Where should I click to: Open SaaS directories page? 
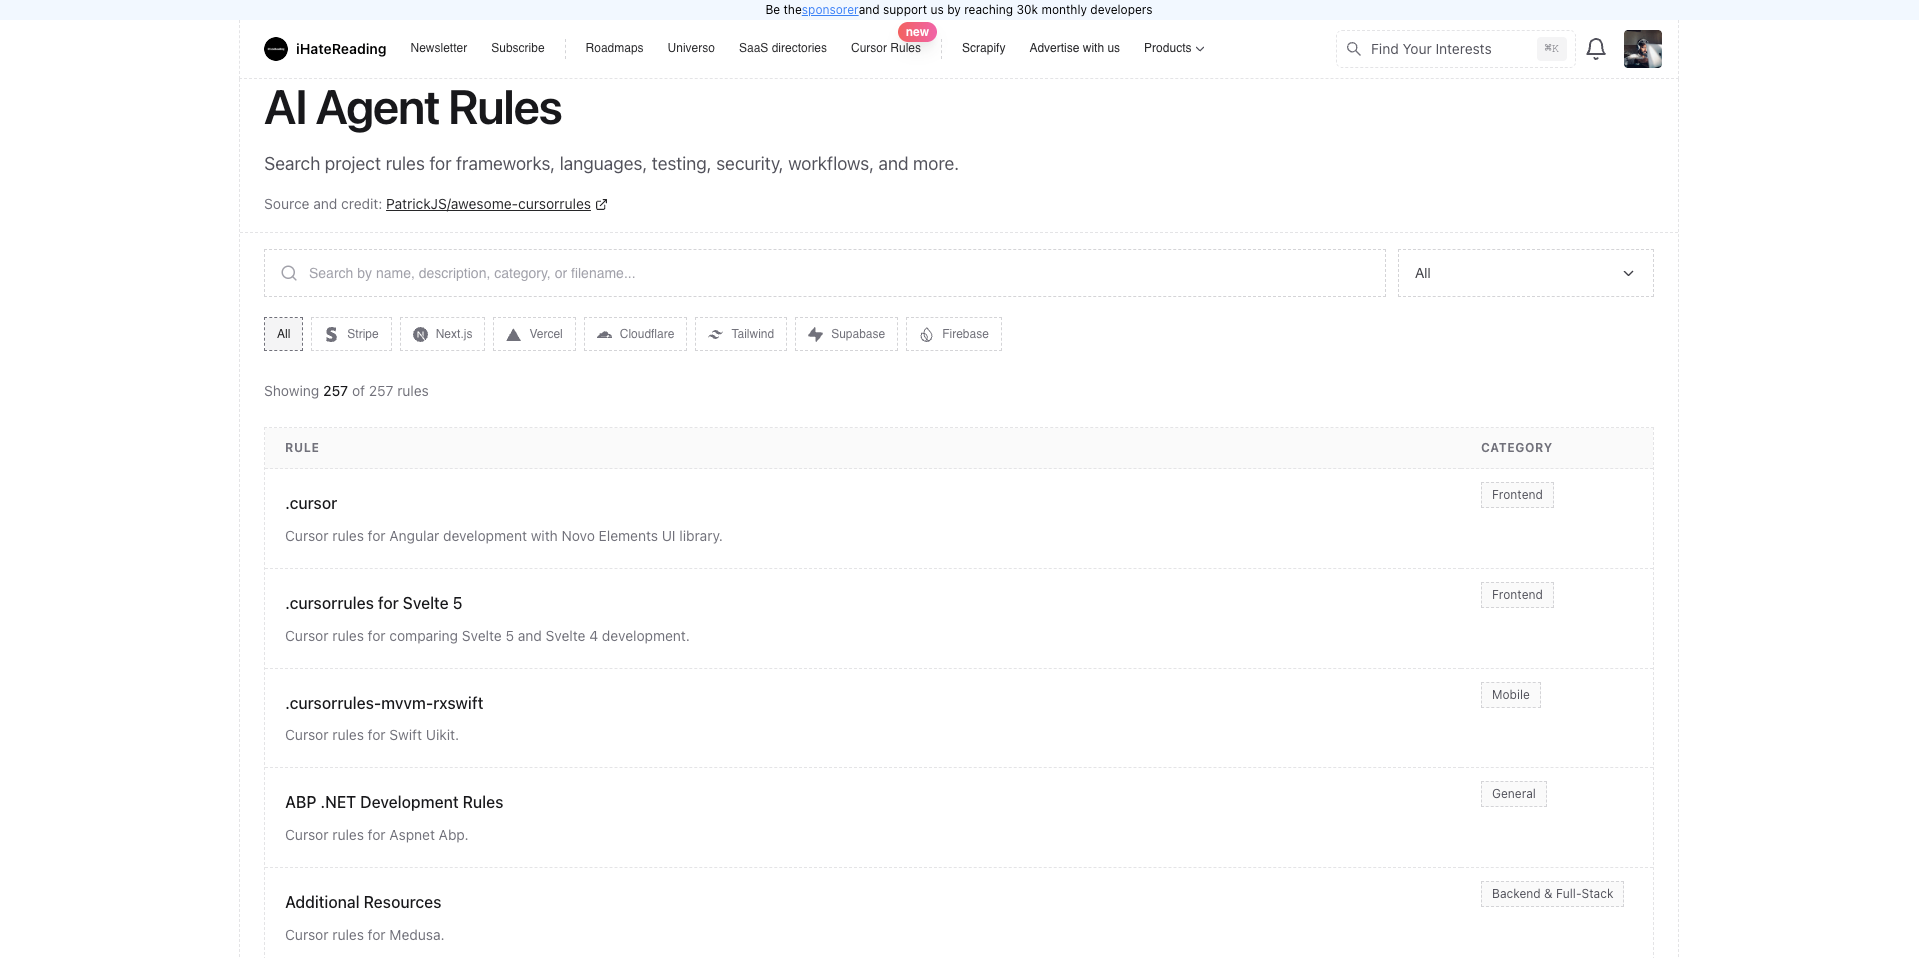click(x=783, y=48)
